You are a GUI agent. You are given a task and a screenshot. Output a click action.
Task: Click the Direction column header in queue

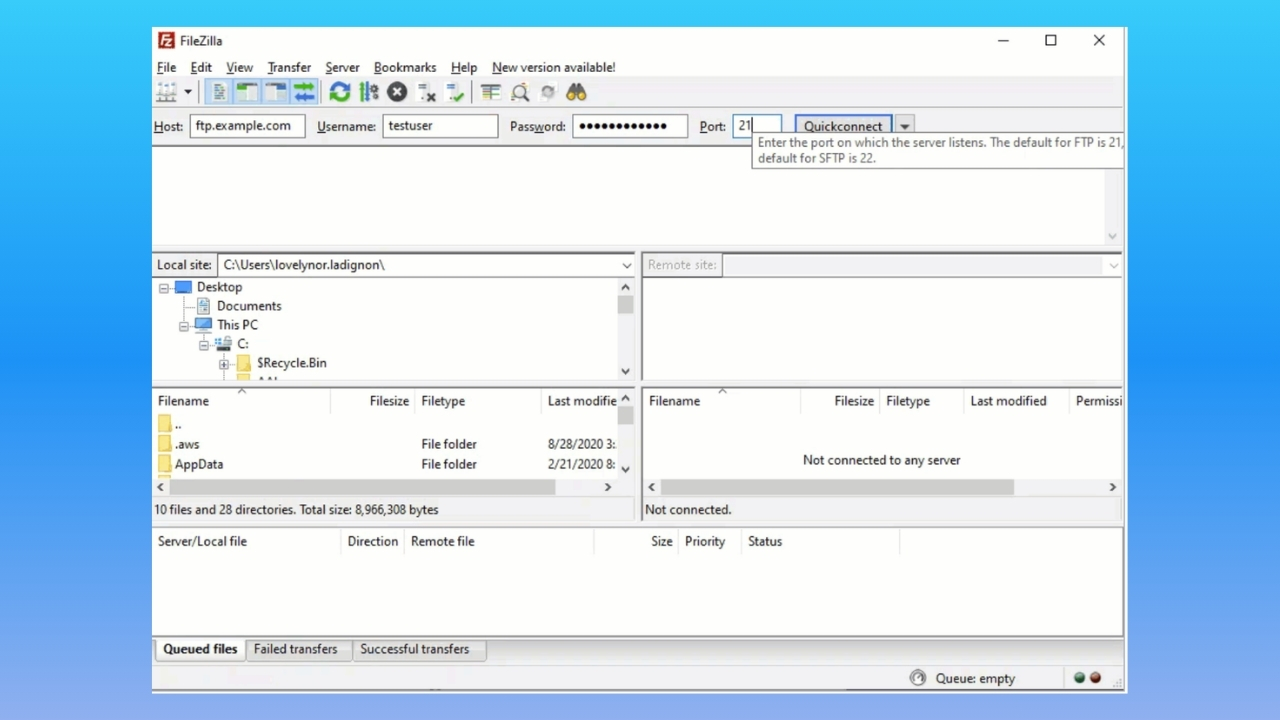pos(372,541)
